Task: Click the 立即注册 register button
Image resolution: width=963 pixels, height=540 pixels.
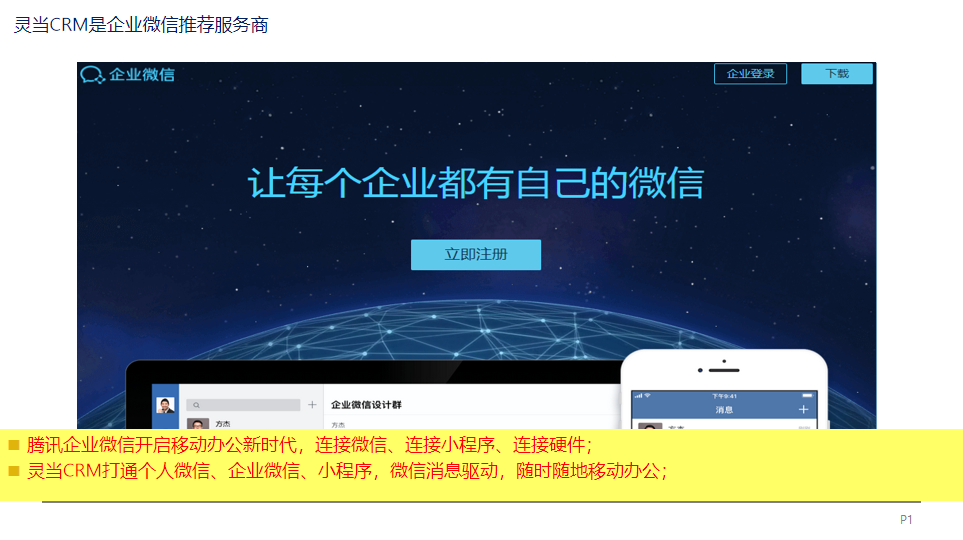Action: [x=476, y=254]
